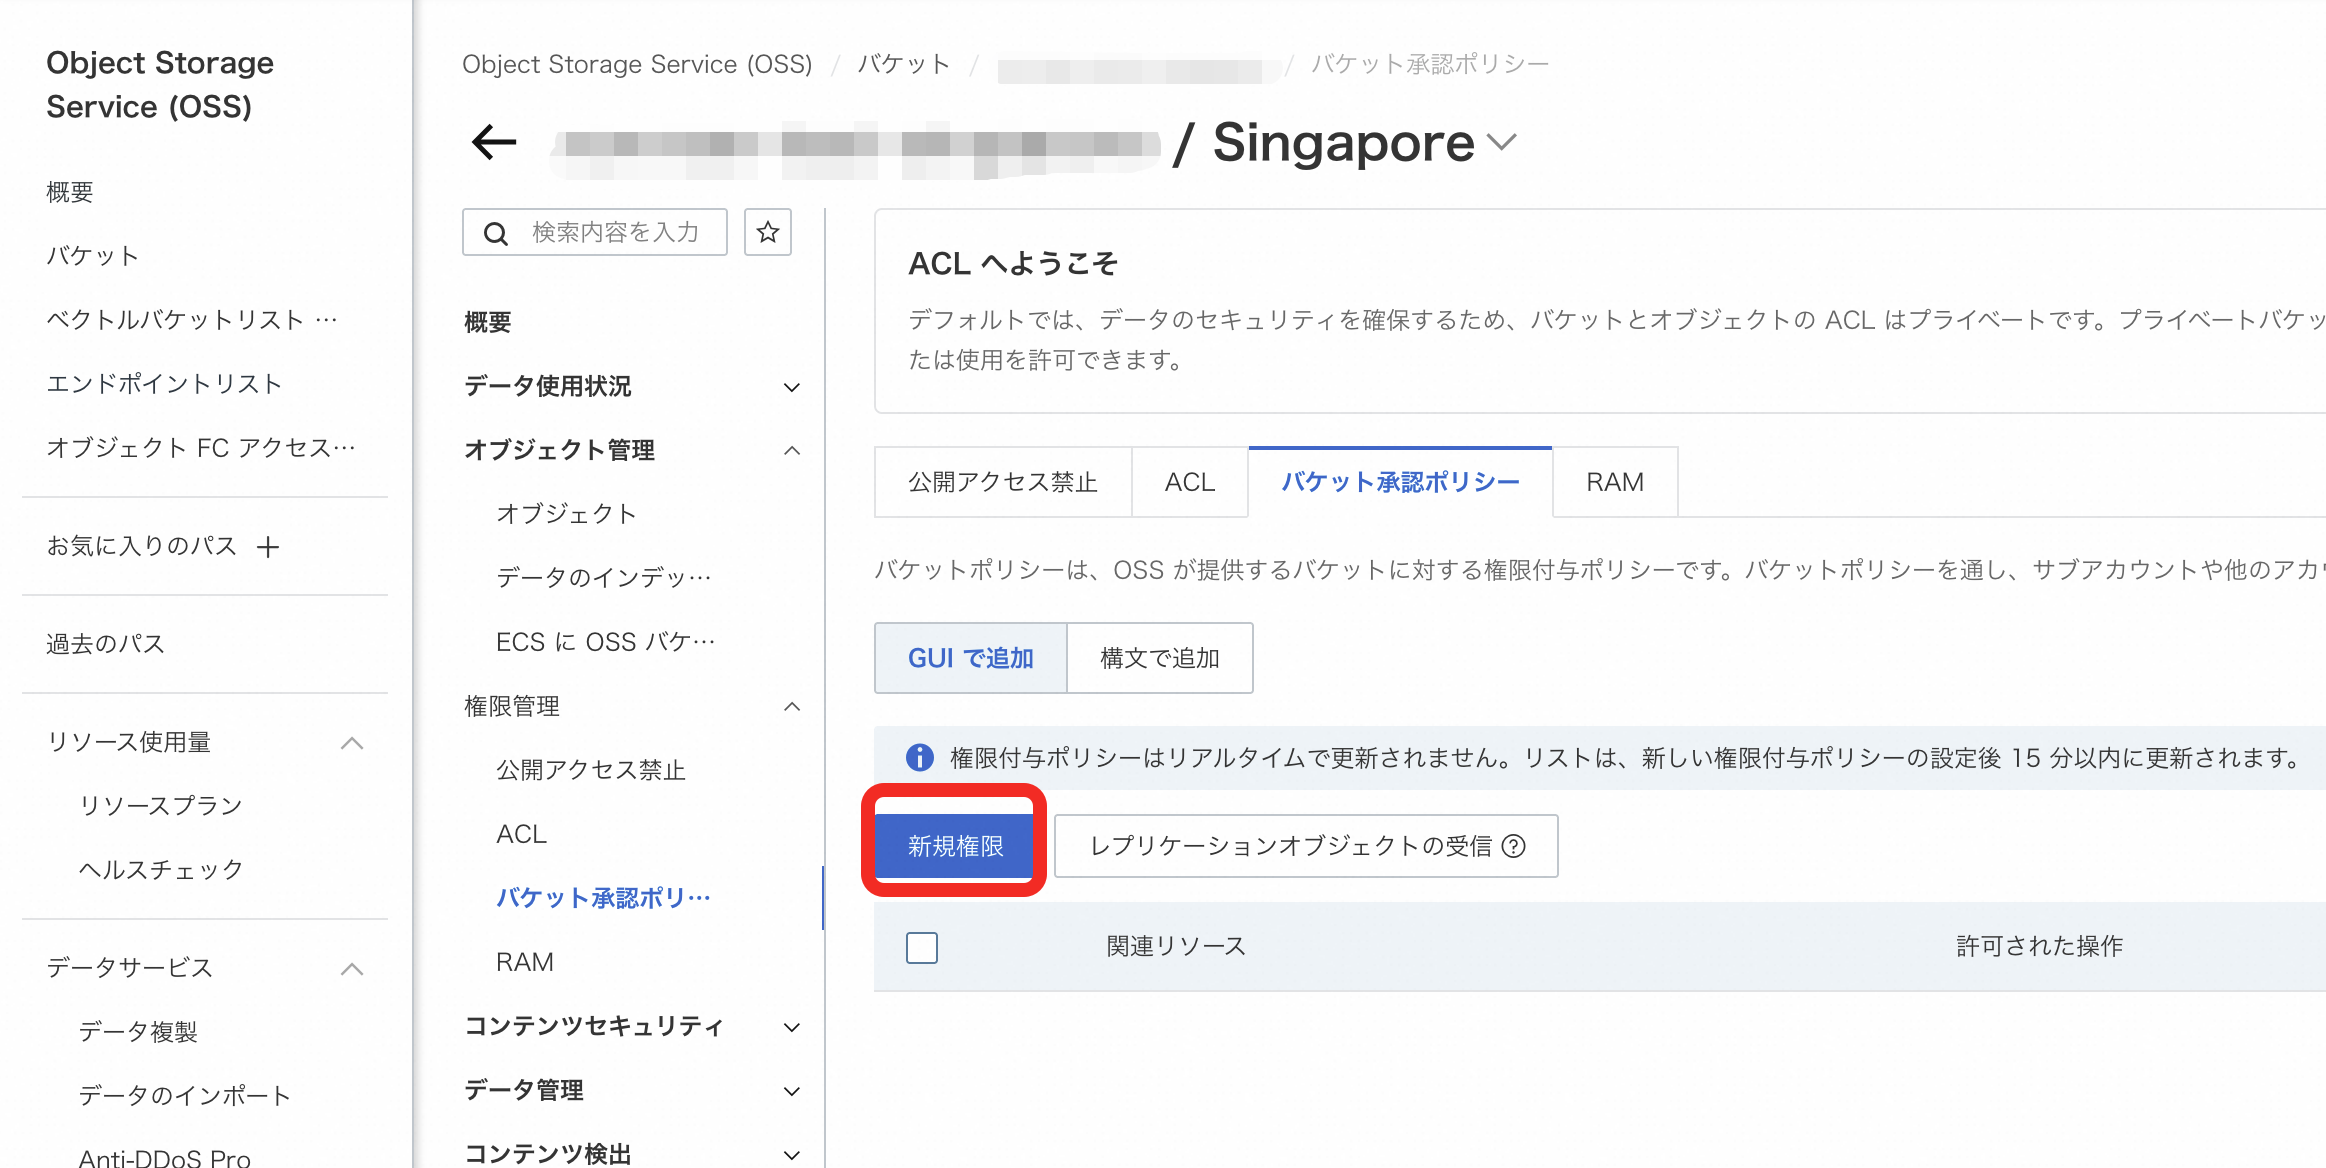Click the star favorites icon
The height and width of the screenshot is (1168, 2326).
click(767, 233)
